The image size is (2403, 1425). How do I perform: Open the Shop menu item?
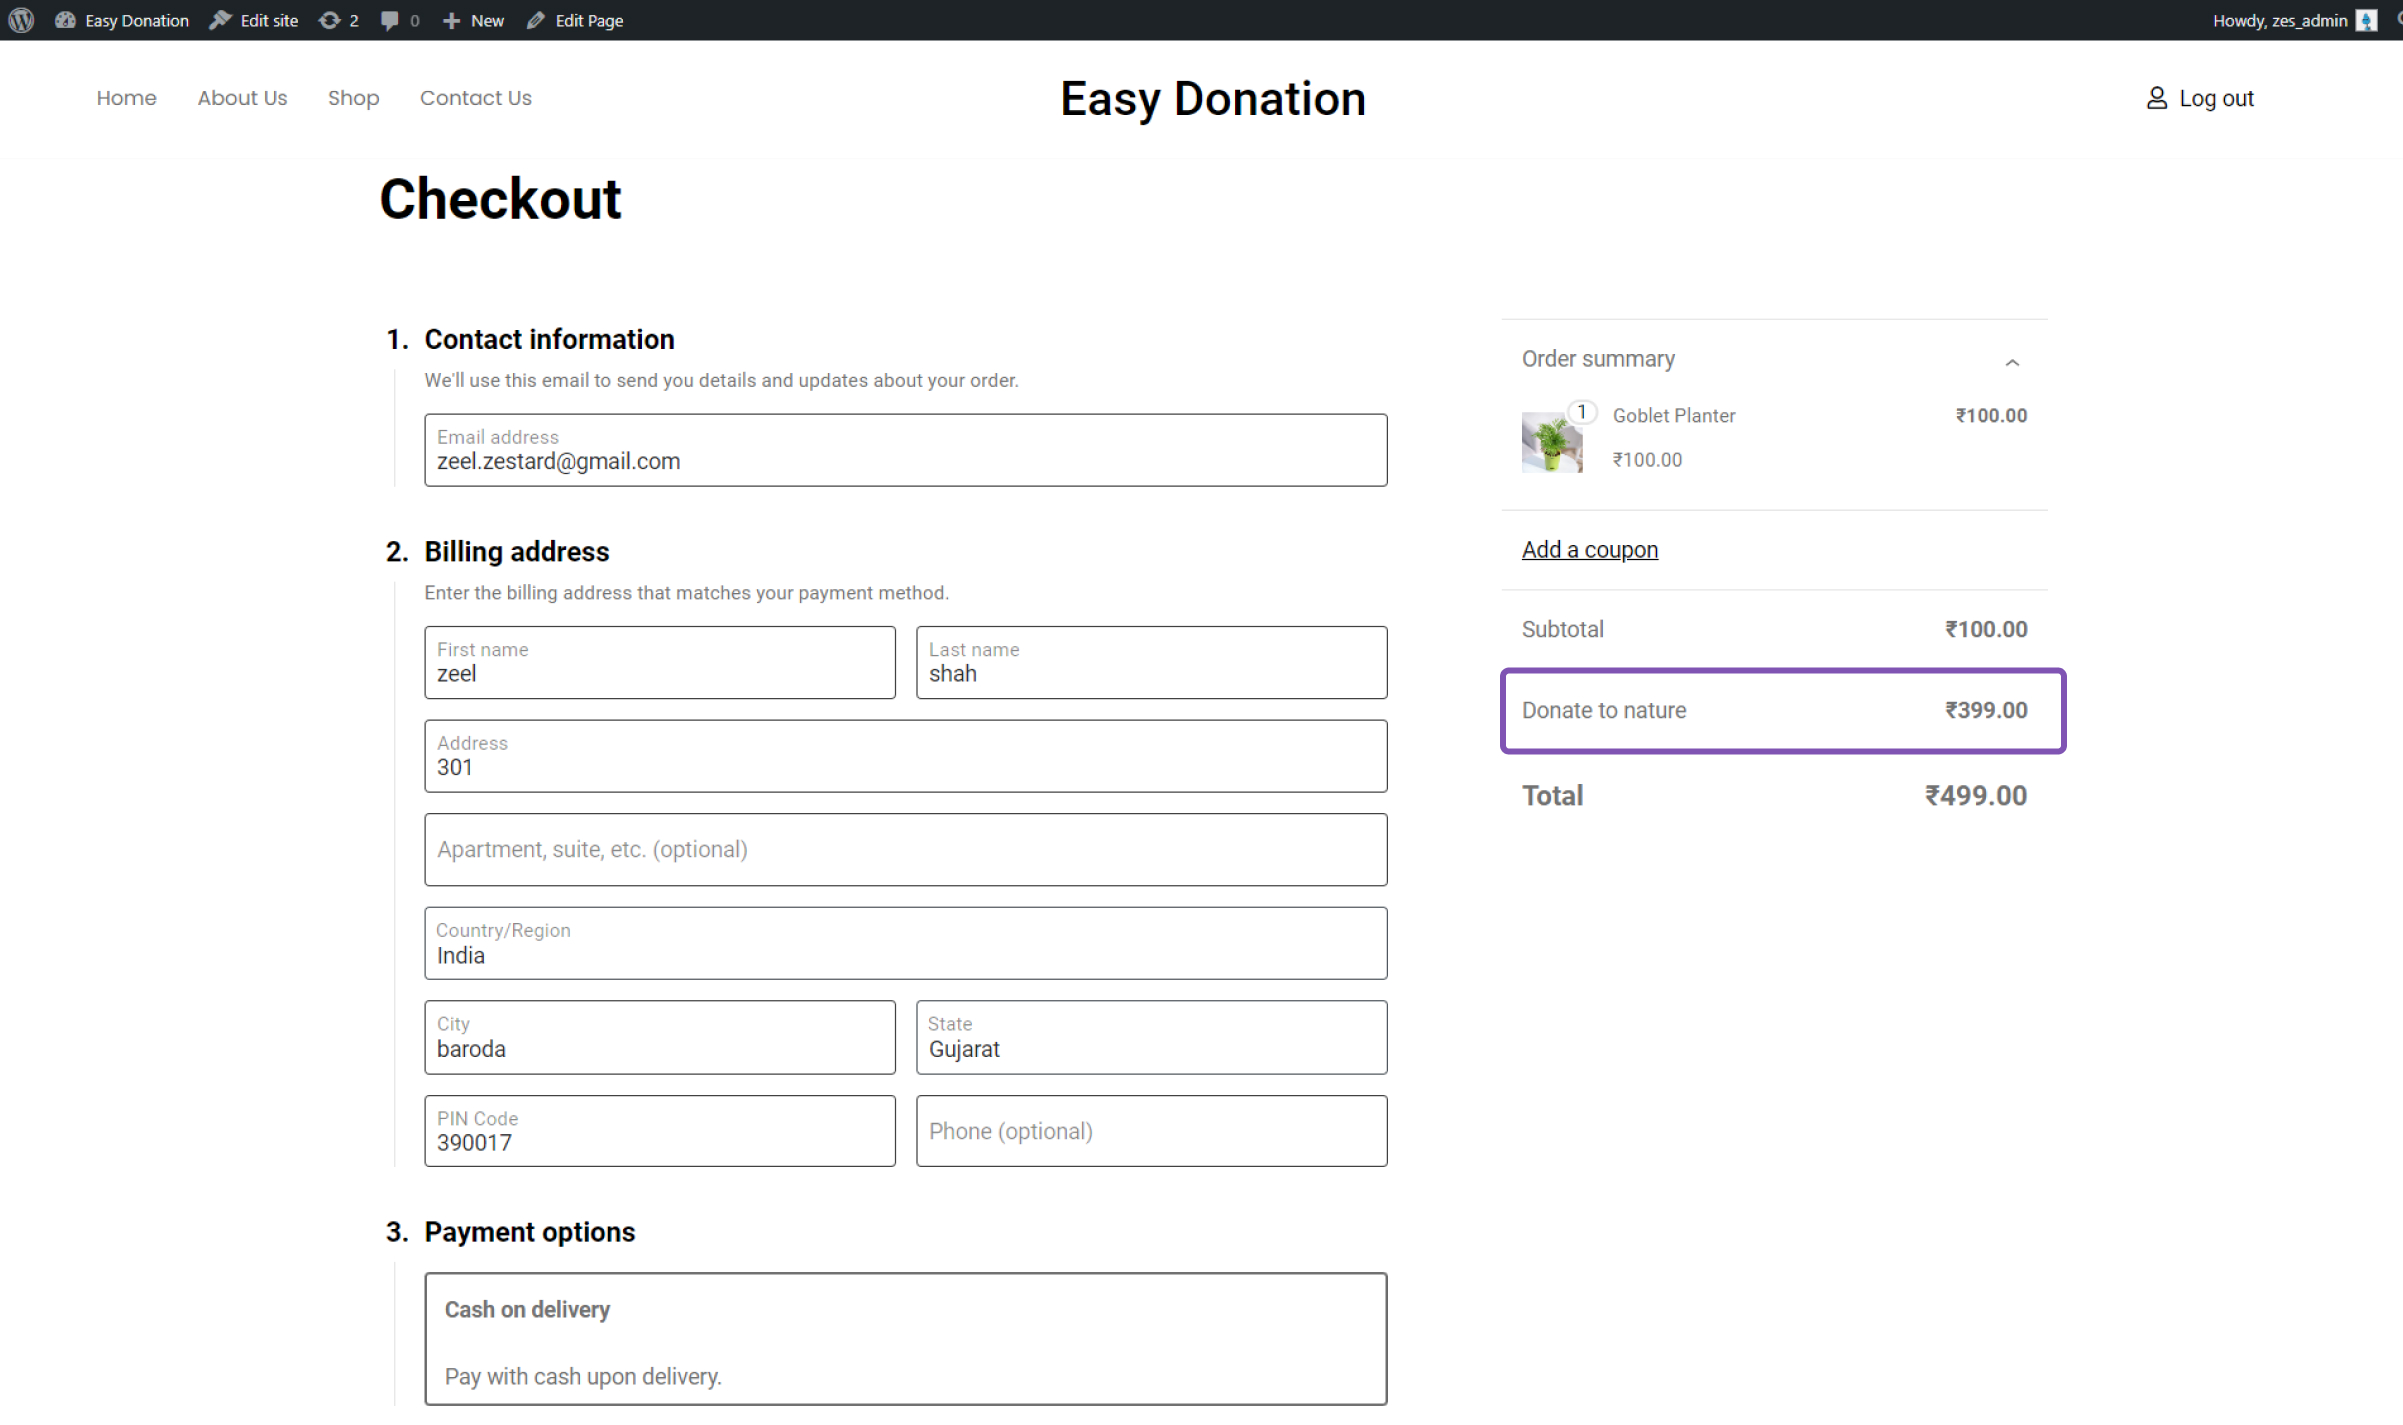click(x=354, y=98)
